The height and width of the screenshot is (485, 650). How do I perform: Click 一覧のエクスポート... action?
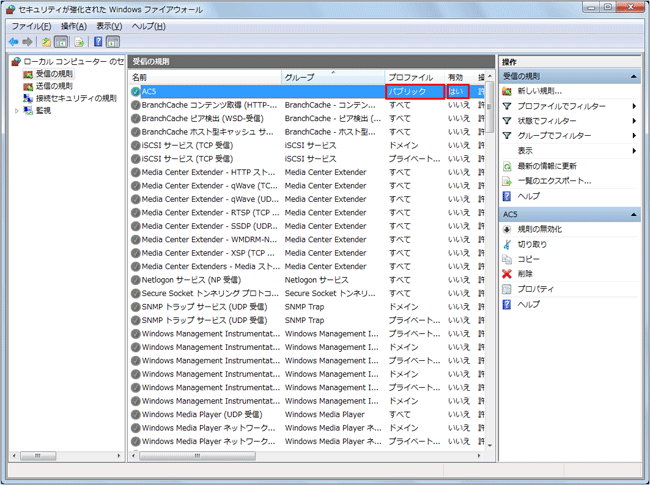554,181
